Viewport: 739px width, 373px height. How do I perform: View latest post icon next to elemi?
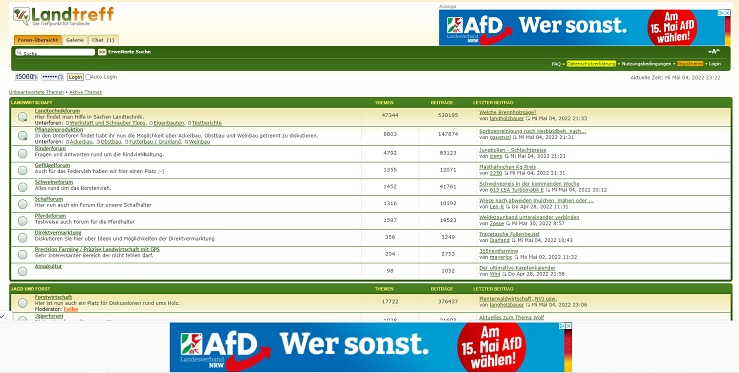coord(507,156)
